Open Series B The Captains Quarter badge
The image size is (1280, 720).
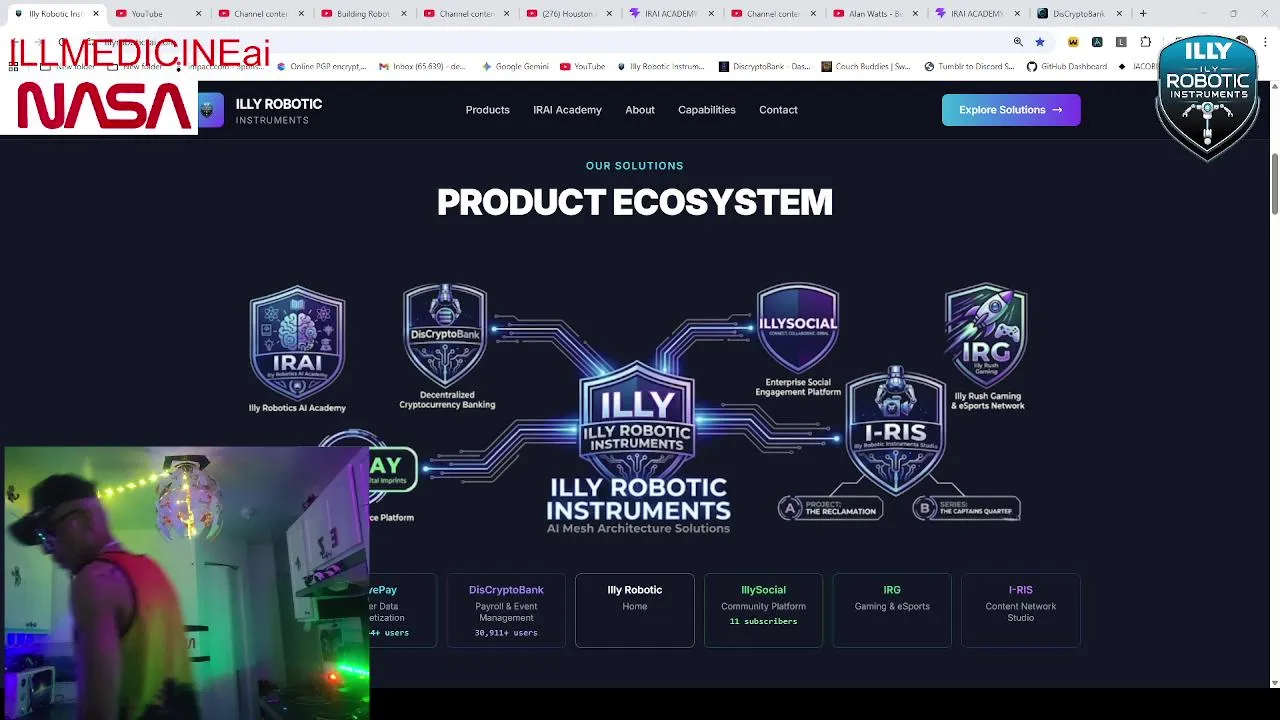(x=966, y=508)
